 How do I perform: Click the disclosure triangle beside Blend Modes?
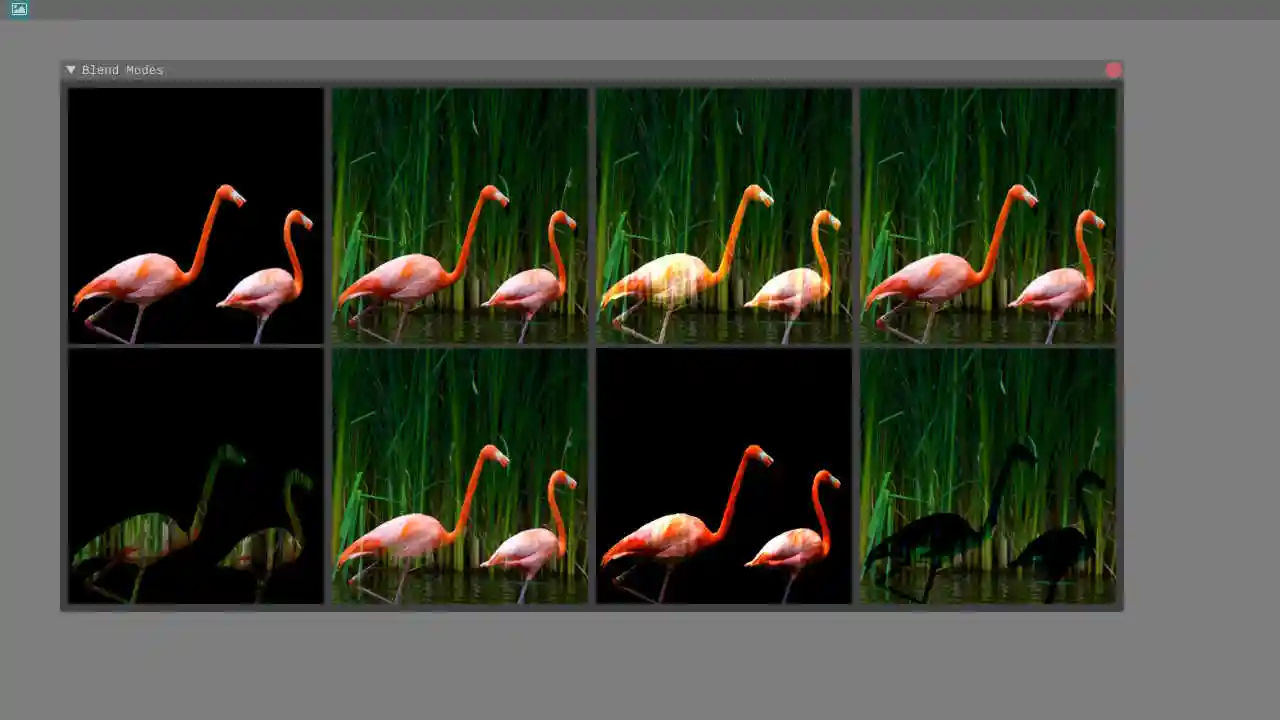coord(70,69)
